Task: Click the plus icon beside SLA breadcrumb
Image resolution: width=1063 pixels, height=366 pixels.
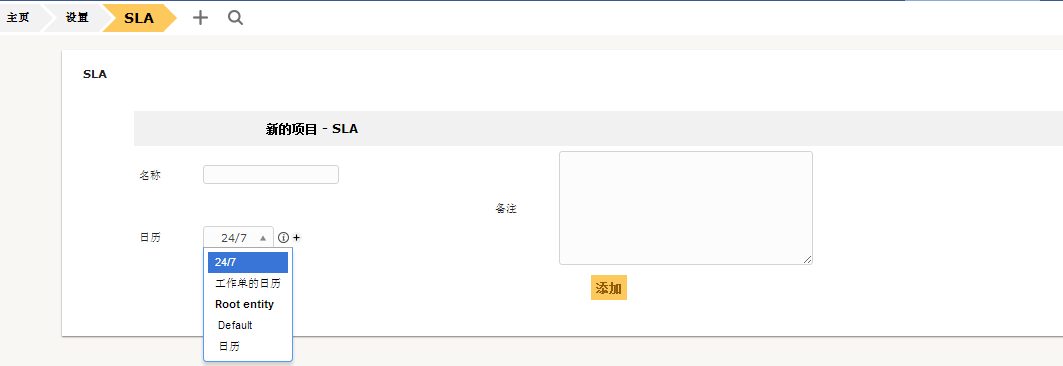Action: pos(200,18)
